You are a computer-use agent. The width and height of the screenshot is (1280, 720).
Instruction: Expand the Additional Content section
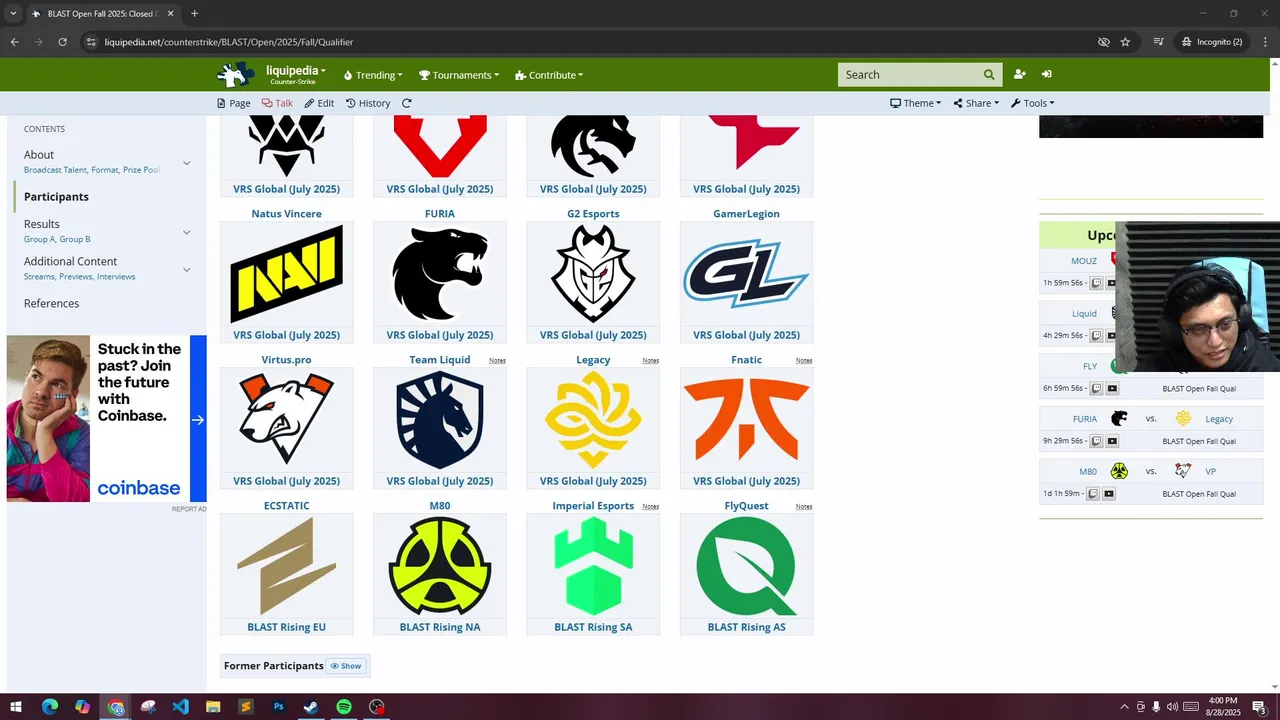186,269
